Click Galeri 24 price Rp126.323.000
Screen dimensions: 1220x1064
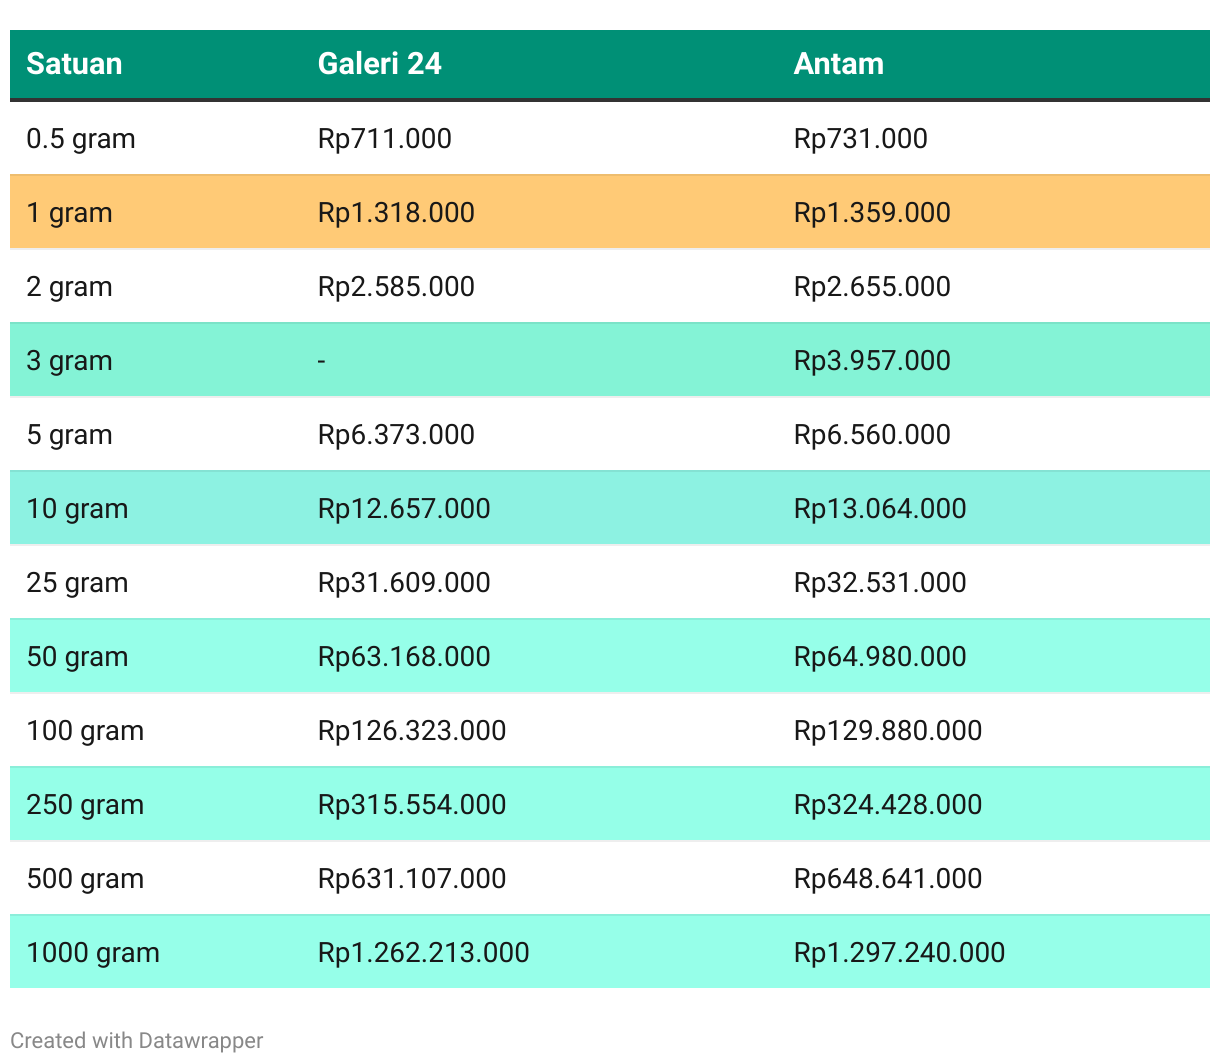412,731
